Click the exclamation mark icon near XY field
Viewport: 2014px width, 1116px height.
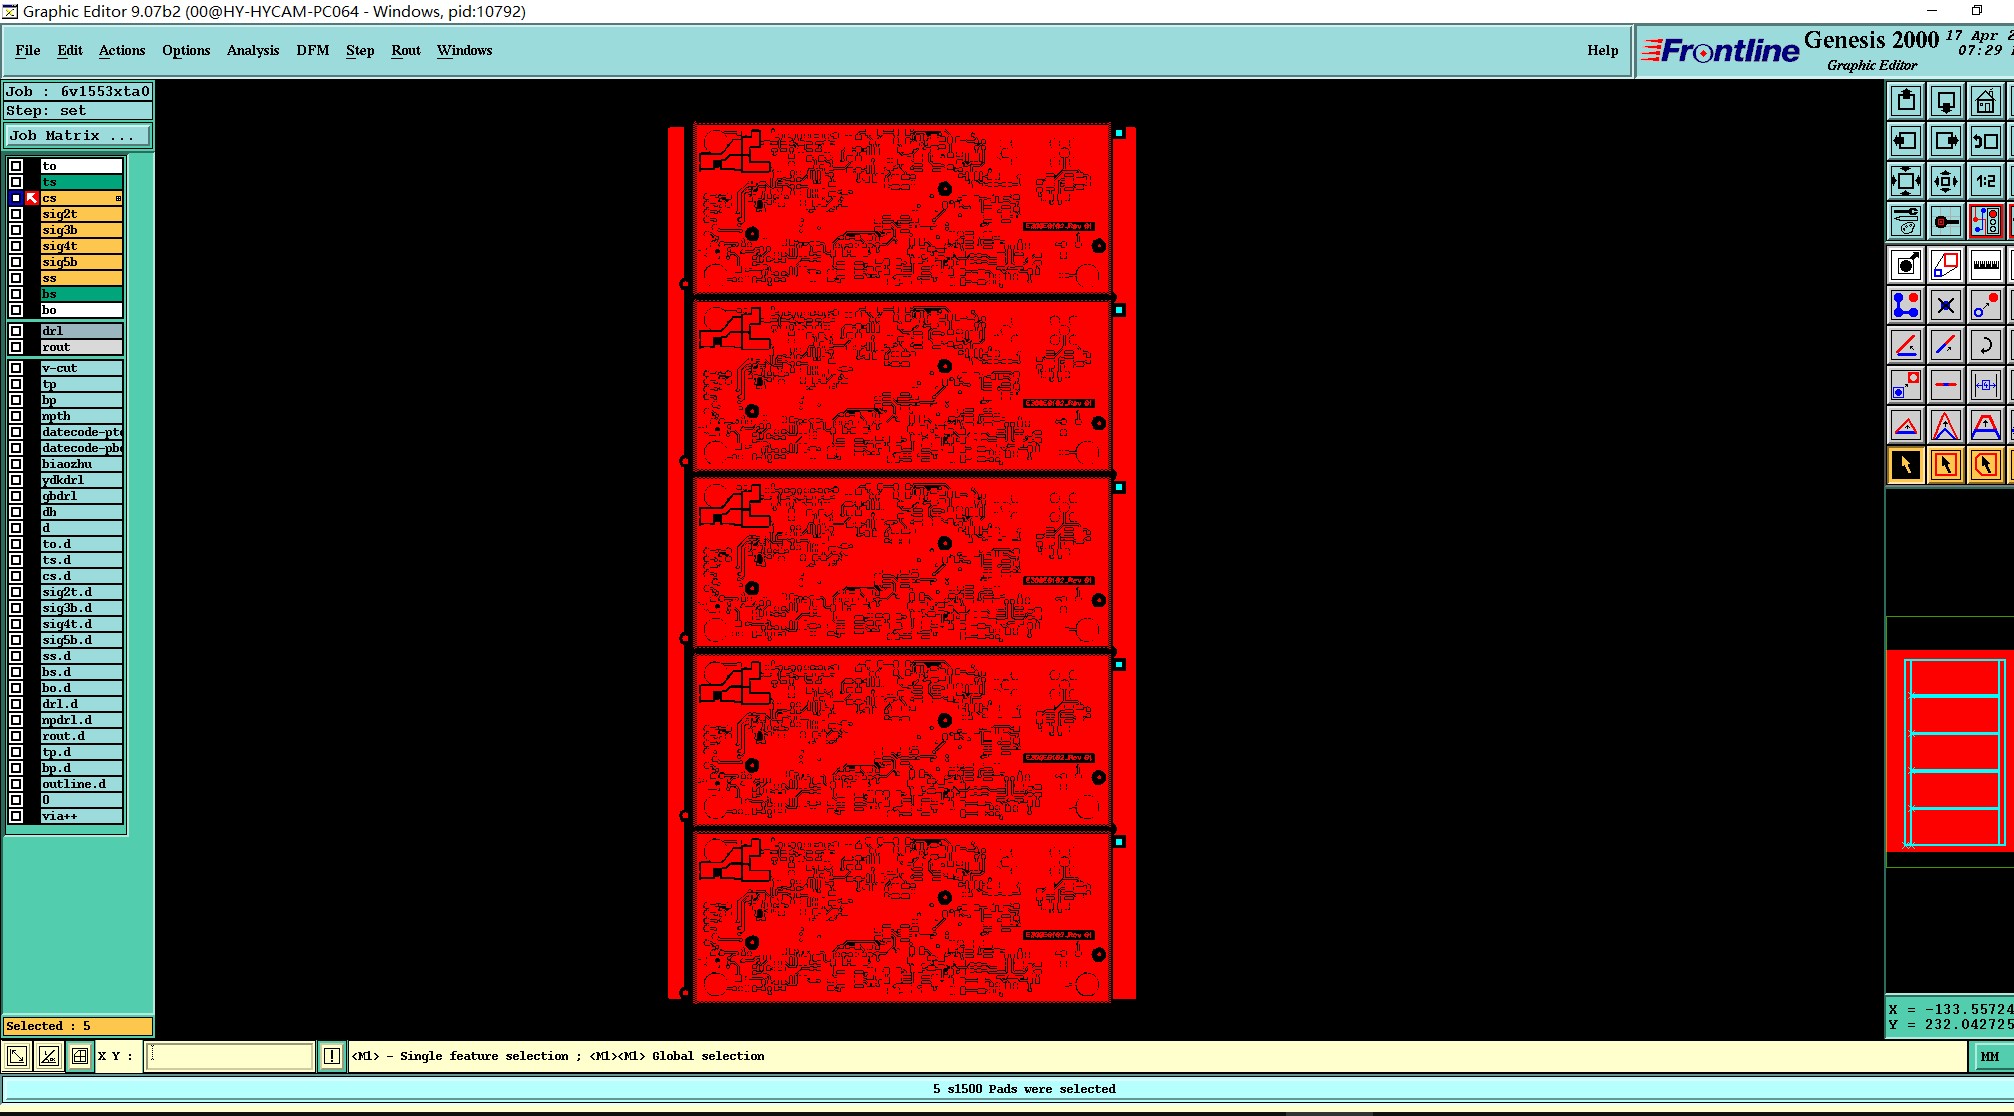click(332, 1056)
